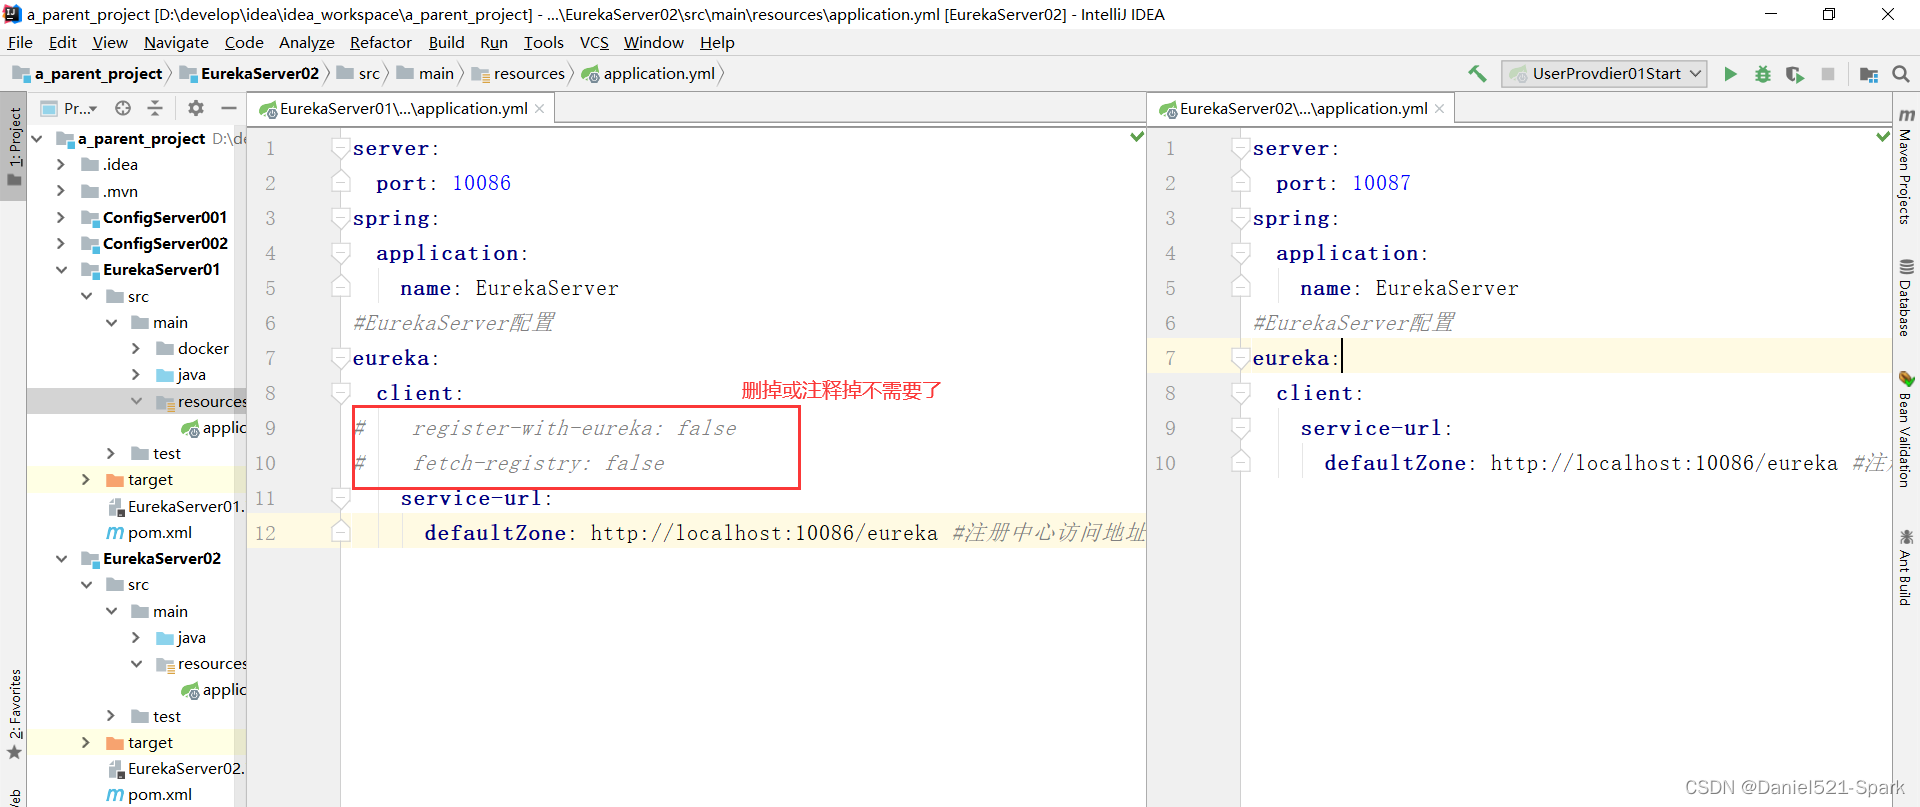Click a_parent_project breadcrumb in navigation bar
Viewport: 1920px width, 807px height.
point(87,74)
